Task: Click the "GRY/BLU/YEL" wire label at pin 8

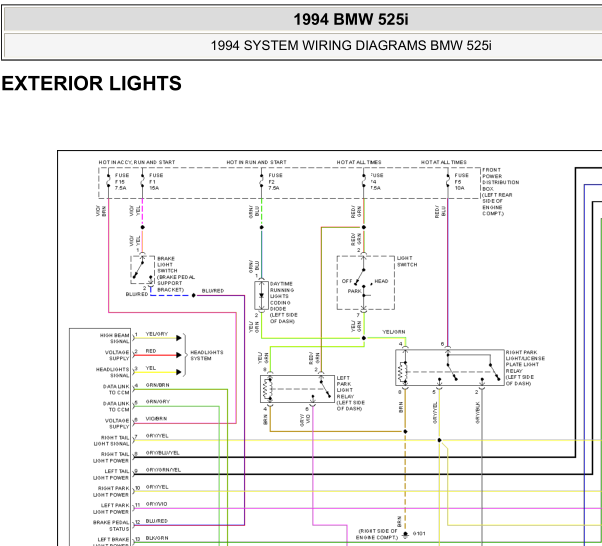Action: click(x=162, y=453)
